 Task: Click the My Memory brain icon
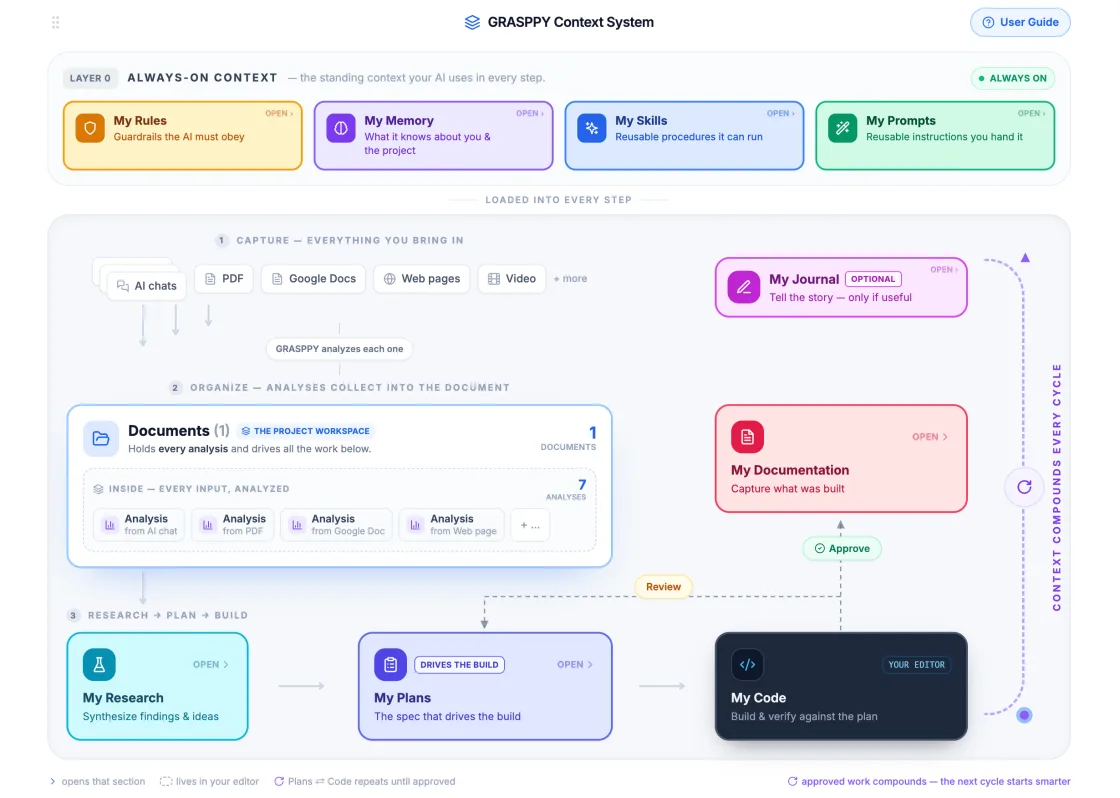(341, 129)
